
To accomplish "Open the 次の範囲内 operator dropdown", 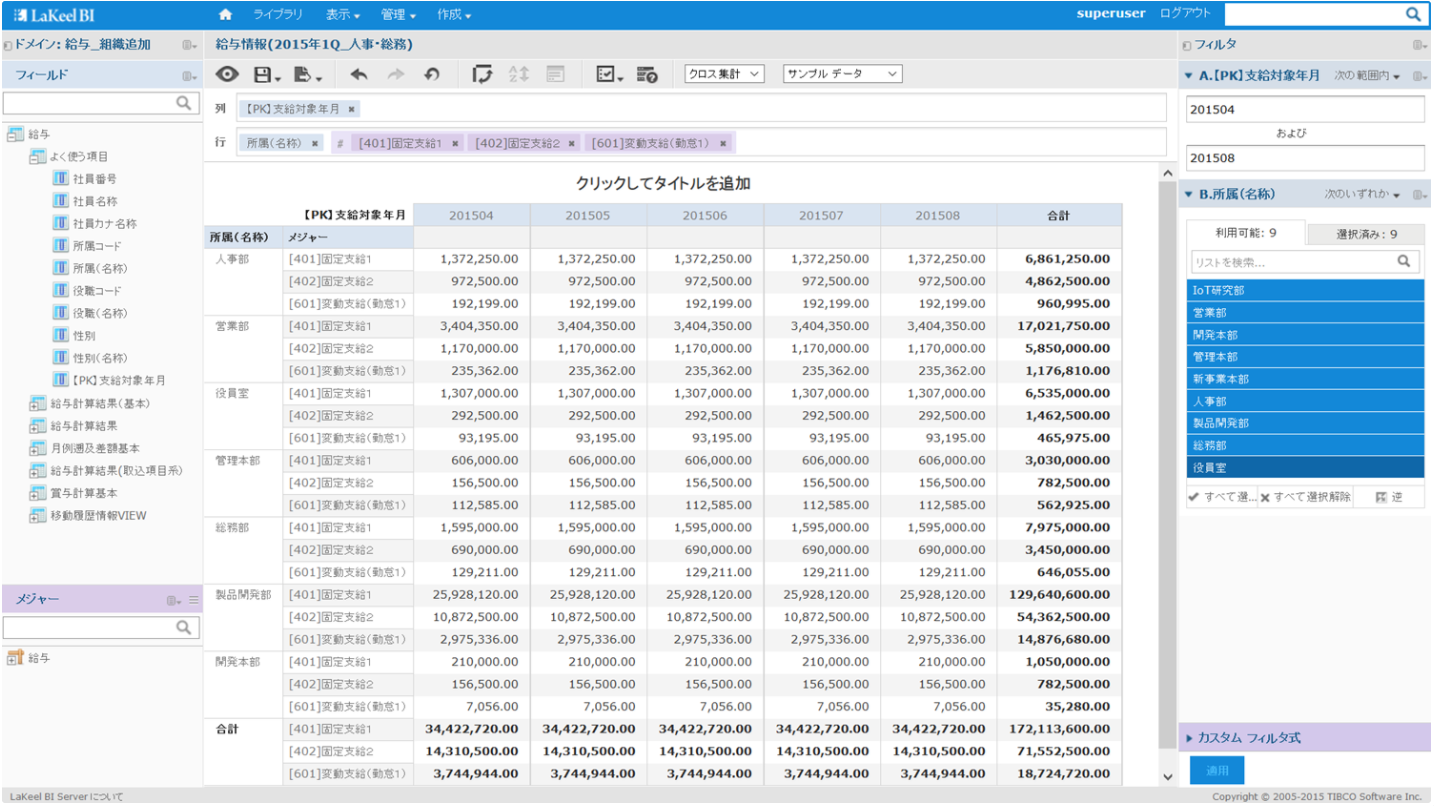I will 1367,76.
